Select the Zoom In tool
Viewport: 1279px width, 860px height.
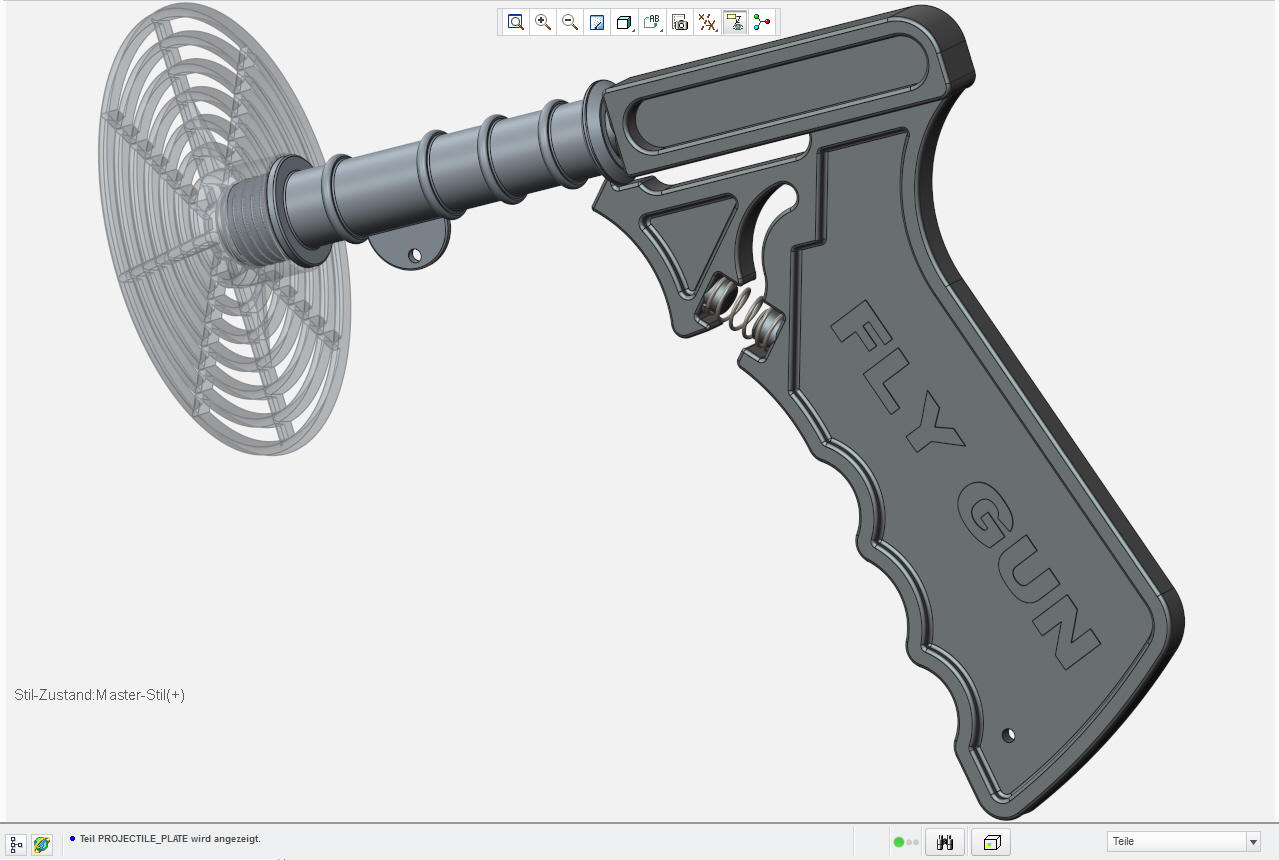(x=543, y=22)
